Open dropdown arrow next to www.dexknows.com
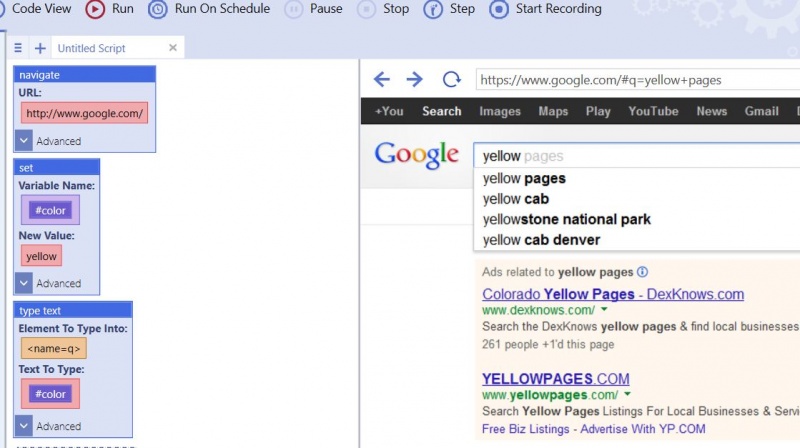Screen dimensions: 800x448 (604, 309)
